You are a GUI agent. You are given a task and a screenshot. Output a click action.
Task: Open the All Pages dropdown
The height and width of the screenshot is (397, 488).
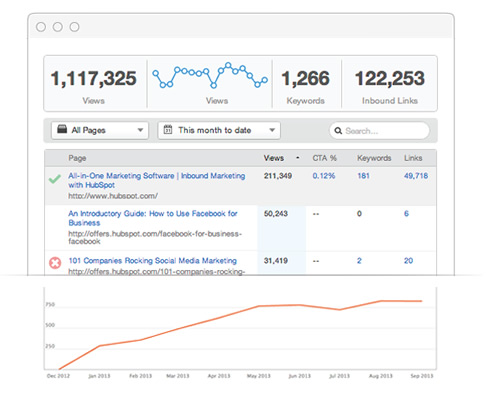click(100, 130)
